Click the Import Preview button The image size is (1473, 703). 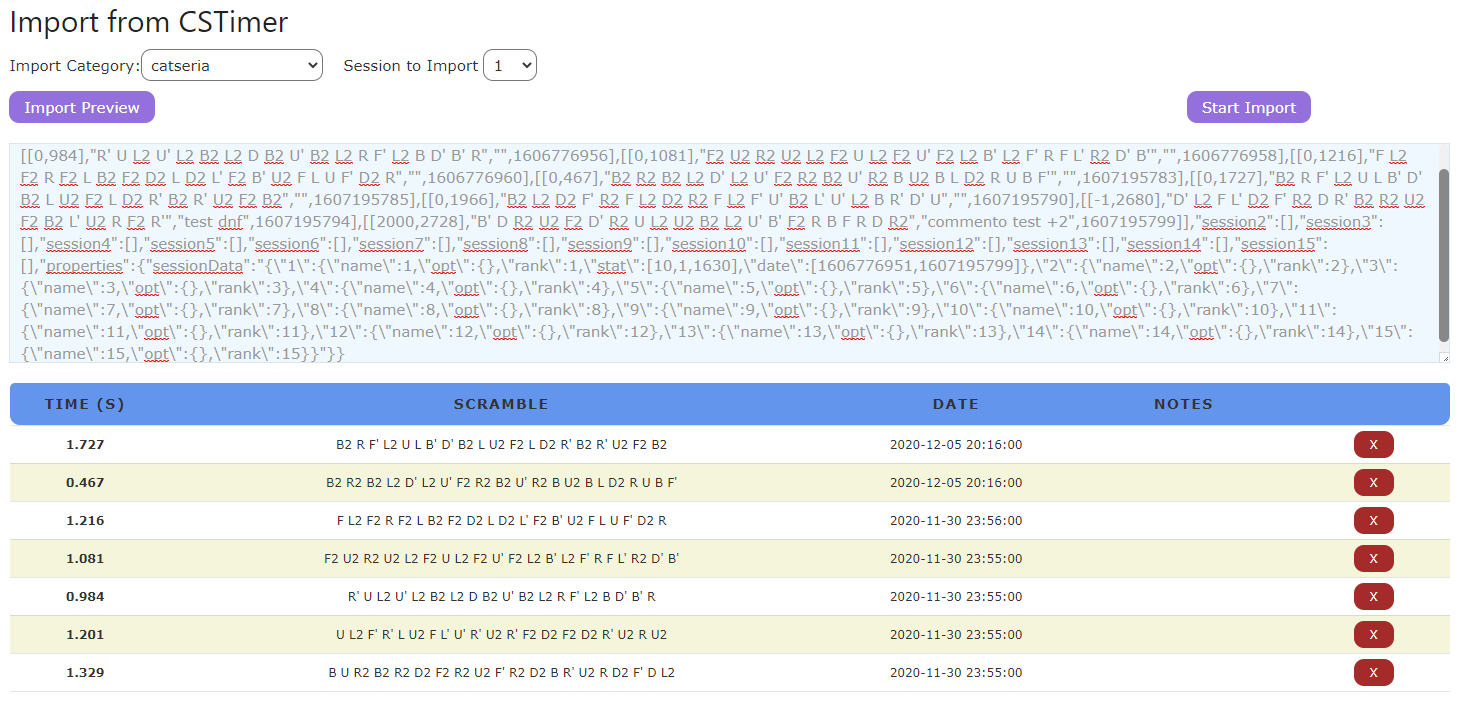pyautogui.click(x=82, y=107)
